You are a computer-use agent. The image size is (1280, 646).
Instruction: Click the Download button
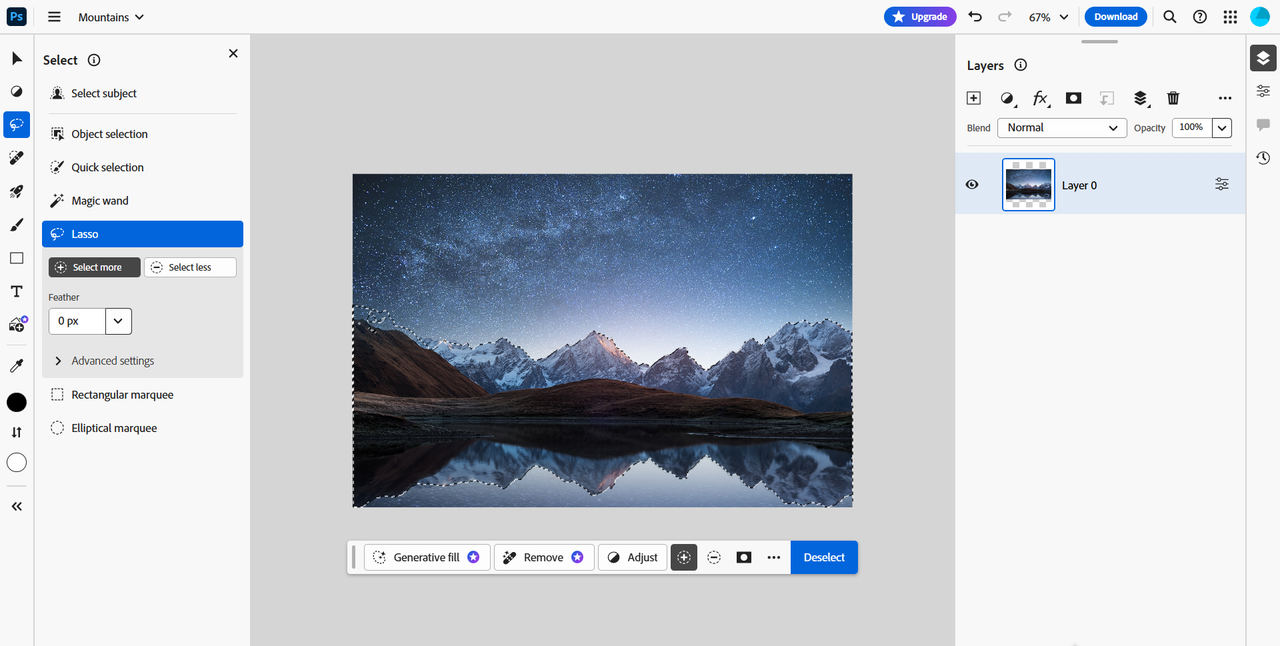click(x=1115, y=17)
